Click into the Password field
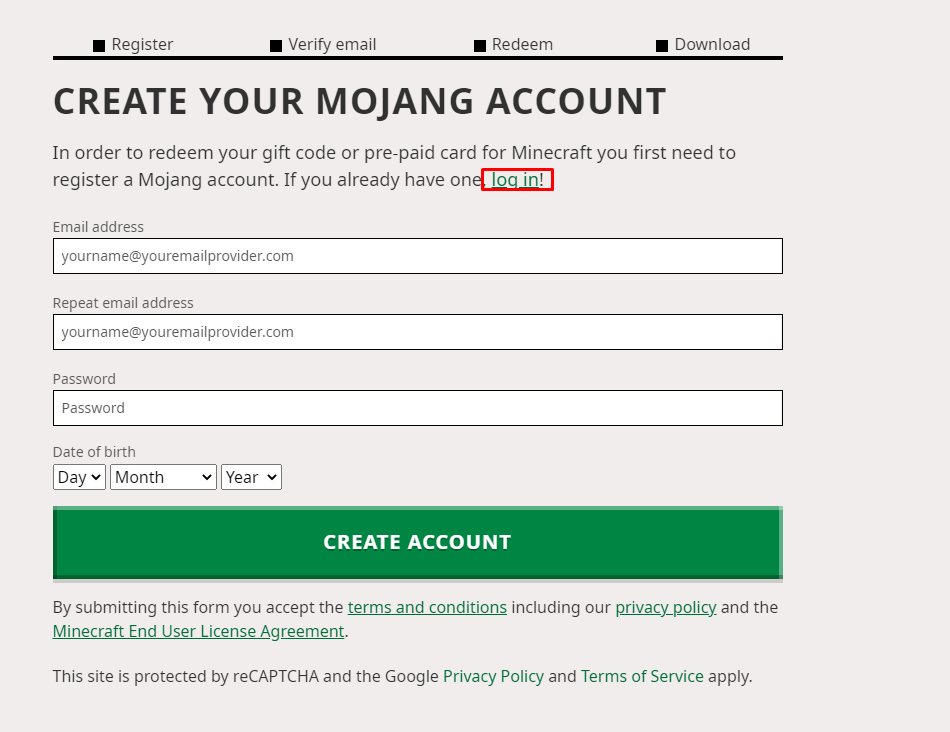The image size is (950, 732). pyautogui.click(x=417, y=408)
